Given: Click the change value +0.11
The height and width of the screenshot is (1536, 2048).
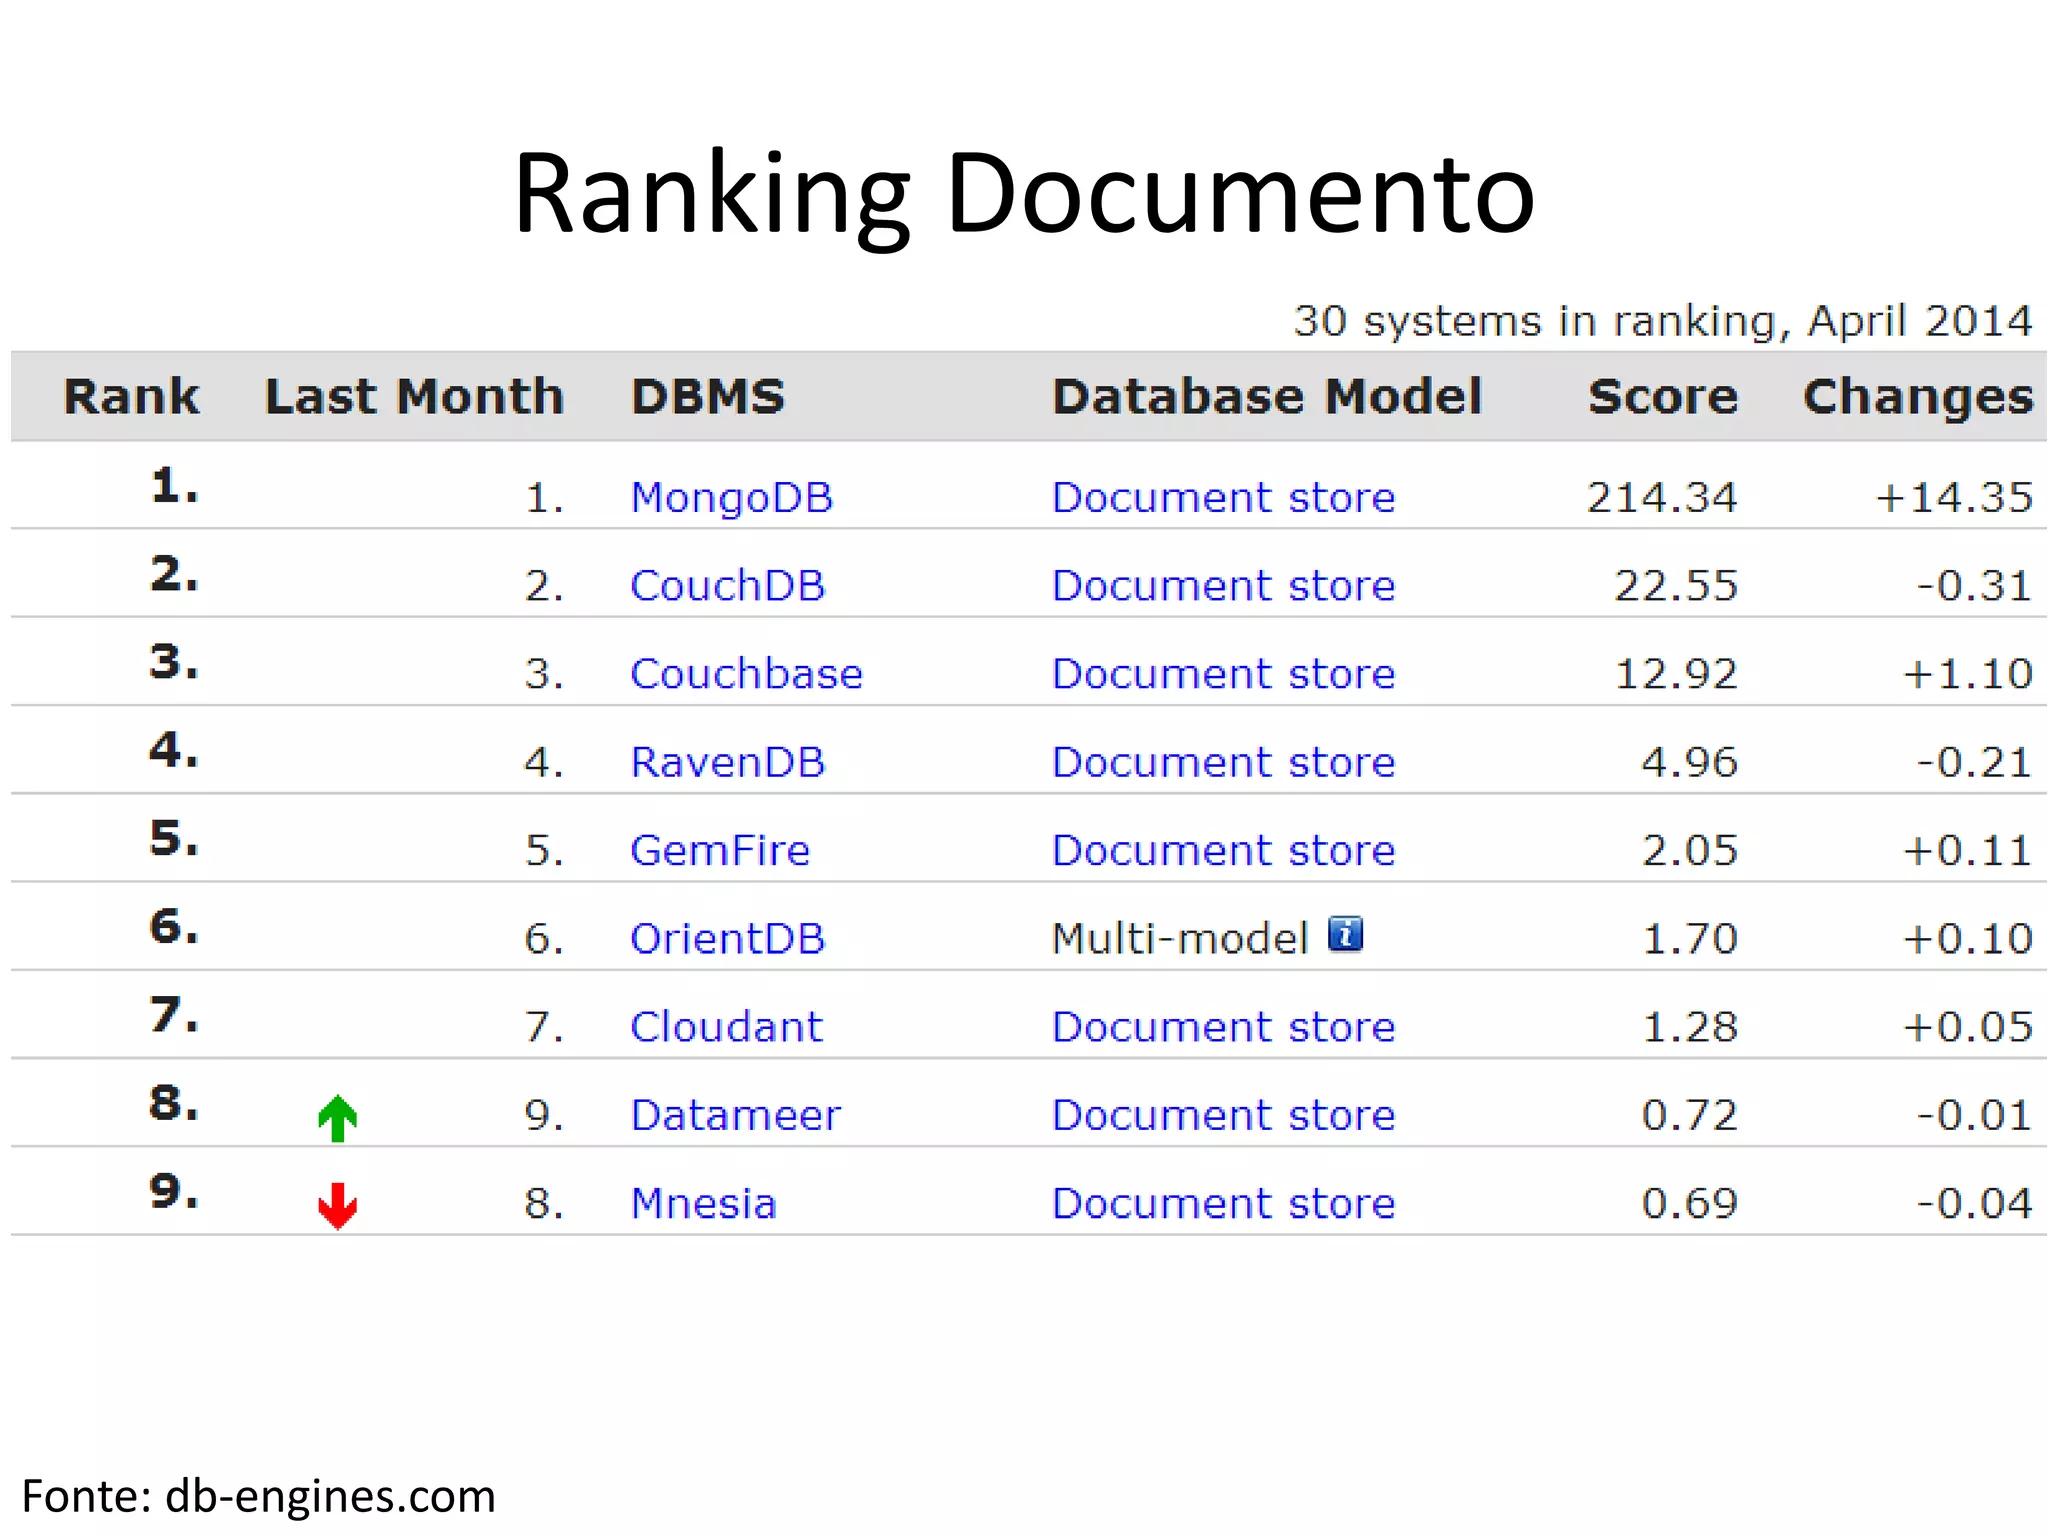Looking at the screenshot, I should [1967, 850].
